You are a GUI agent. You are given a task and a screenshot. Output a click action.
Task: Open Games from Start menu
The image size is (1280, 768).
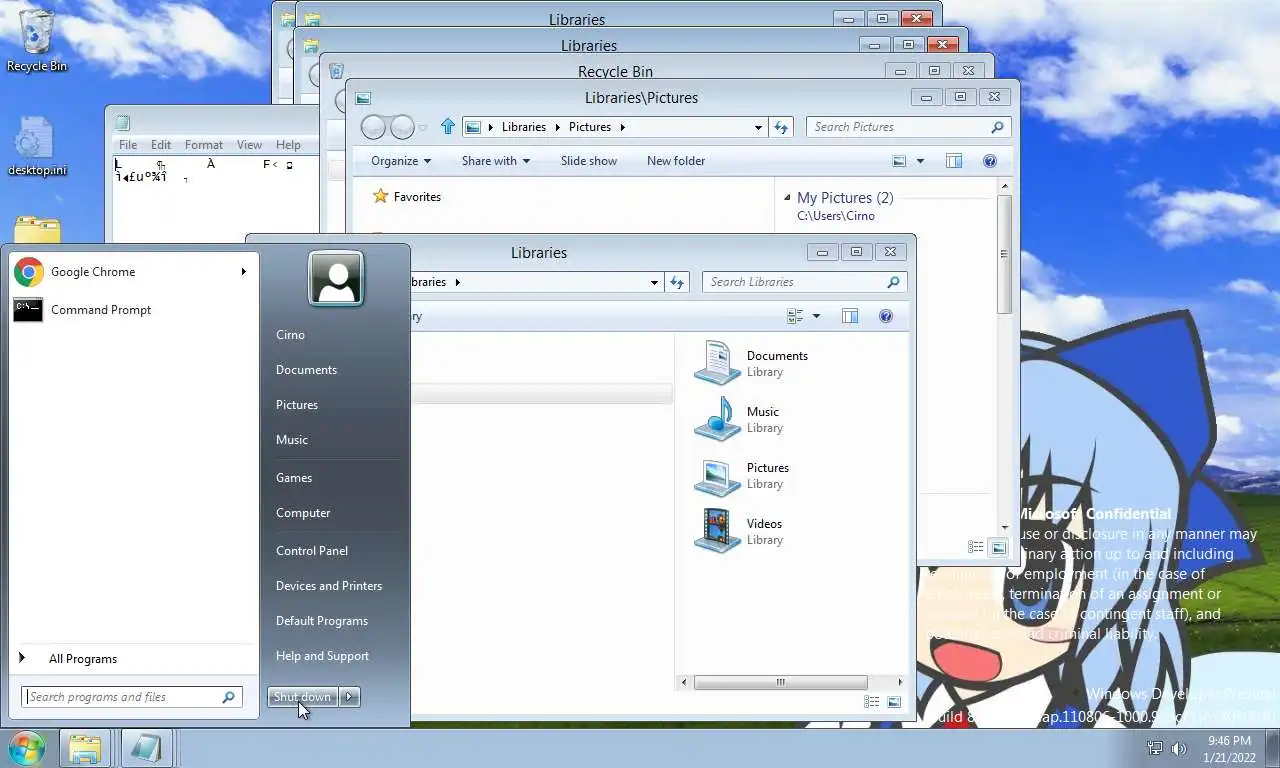tap(294, 478)
